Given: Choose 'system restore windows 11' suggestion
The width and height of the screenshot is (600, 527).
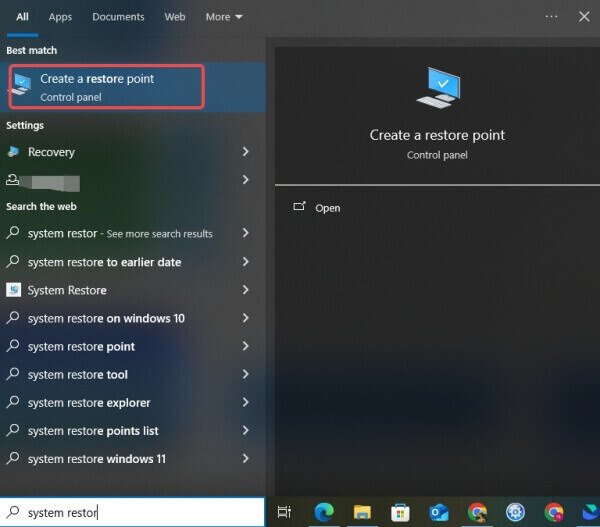Looking at the screenshot, I should pyautogui.click(x=133, y=459).
